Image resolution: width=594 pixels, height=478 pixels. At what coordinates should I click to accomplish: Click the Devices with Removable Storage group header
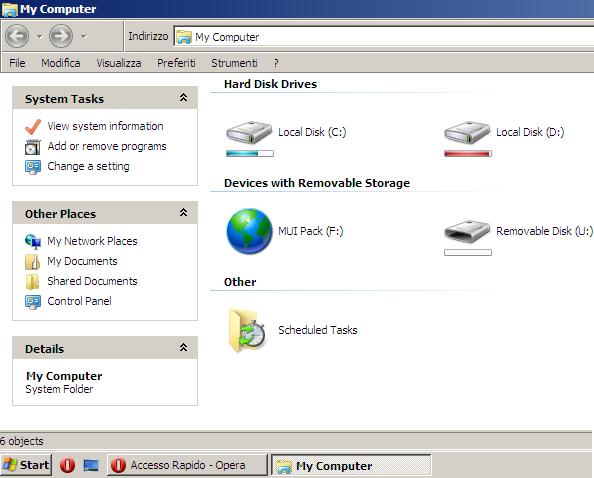[317, 183]
